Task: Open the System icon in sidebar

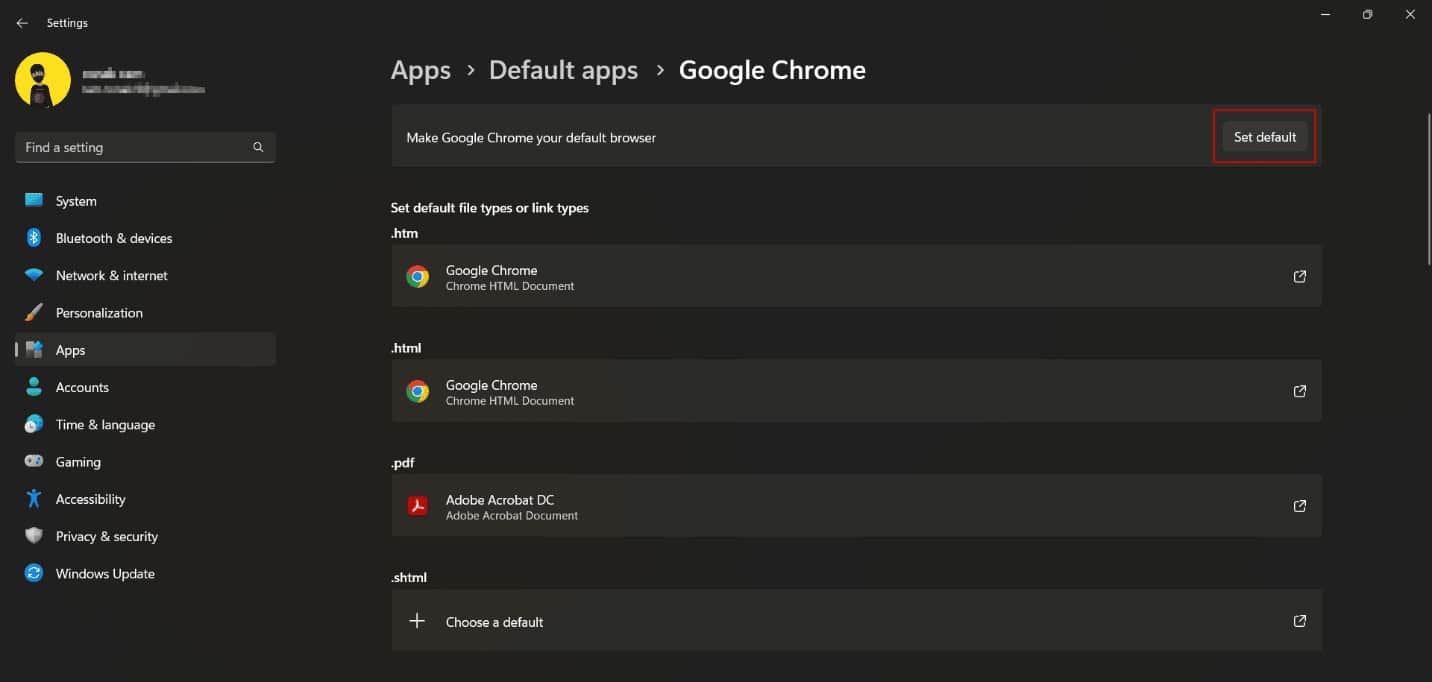Action: click(x=34, y=201)
